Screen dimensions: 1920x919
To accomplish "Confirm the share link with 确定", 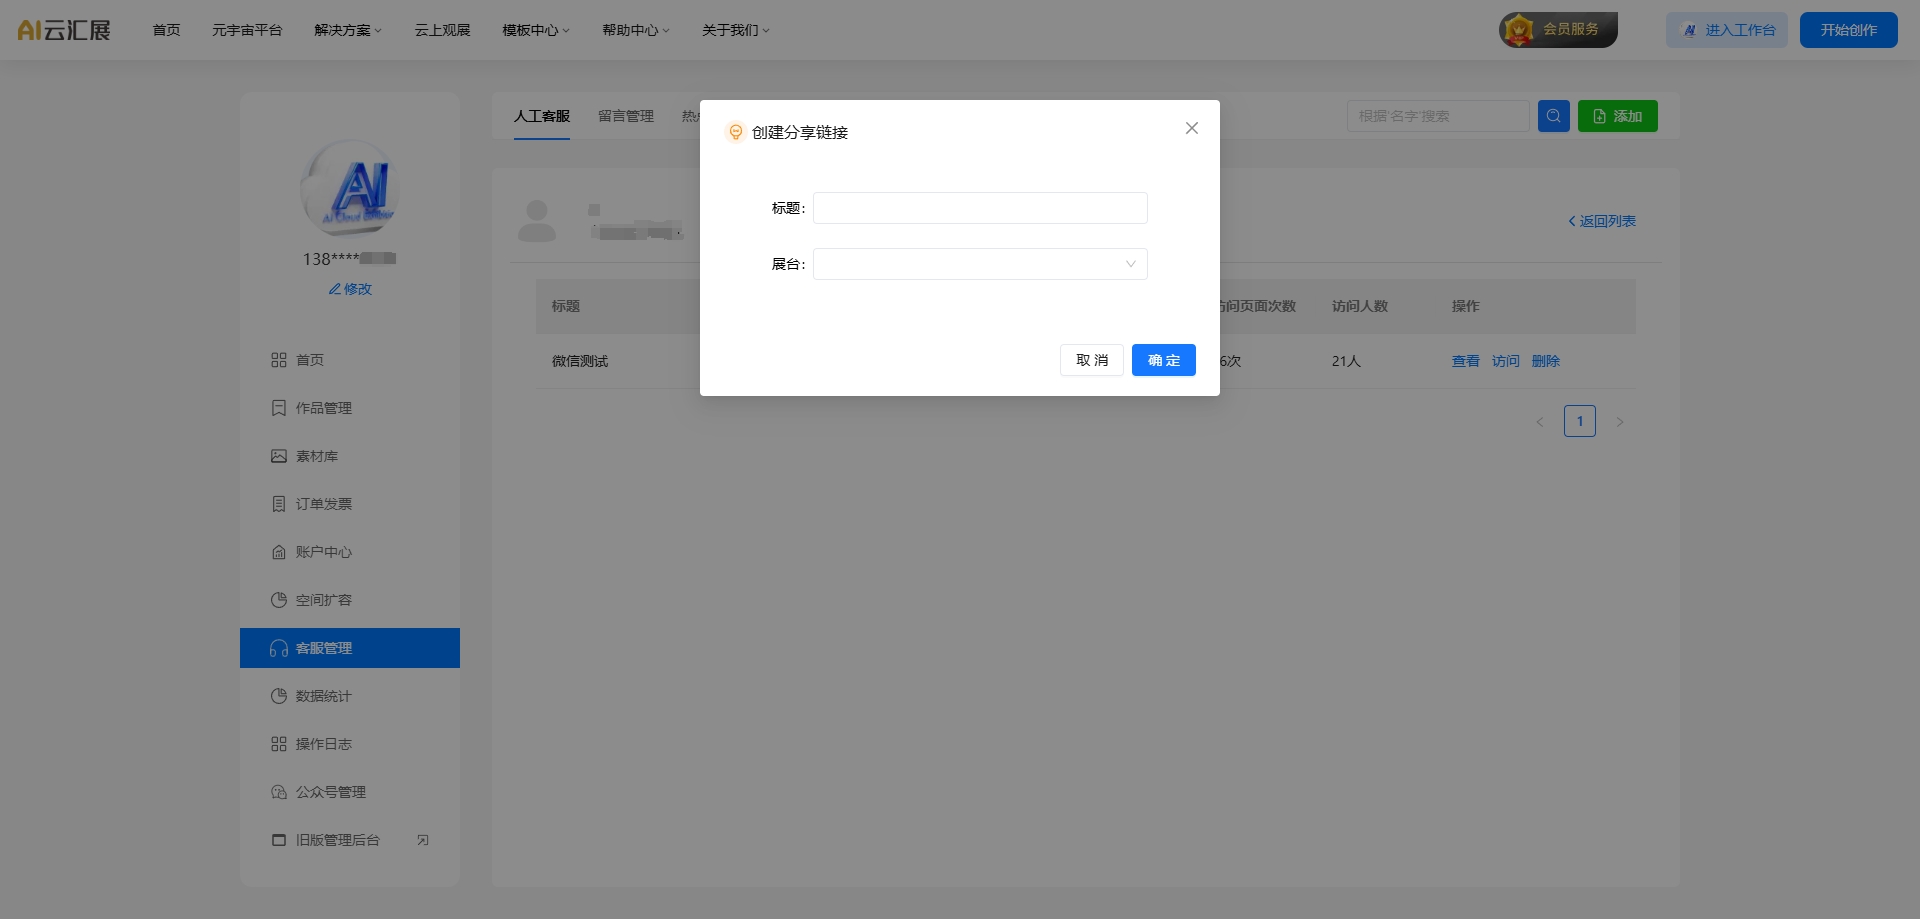I will pyautogui.click(x=1163, y=360).
